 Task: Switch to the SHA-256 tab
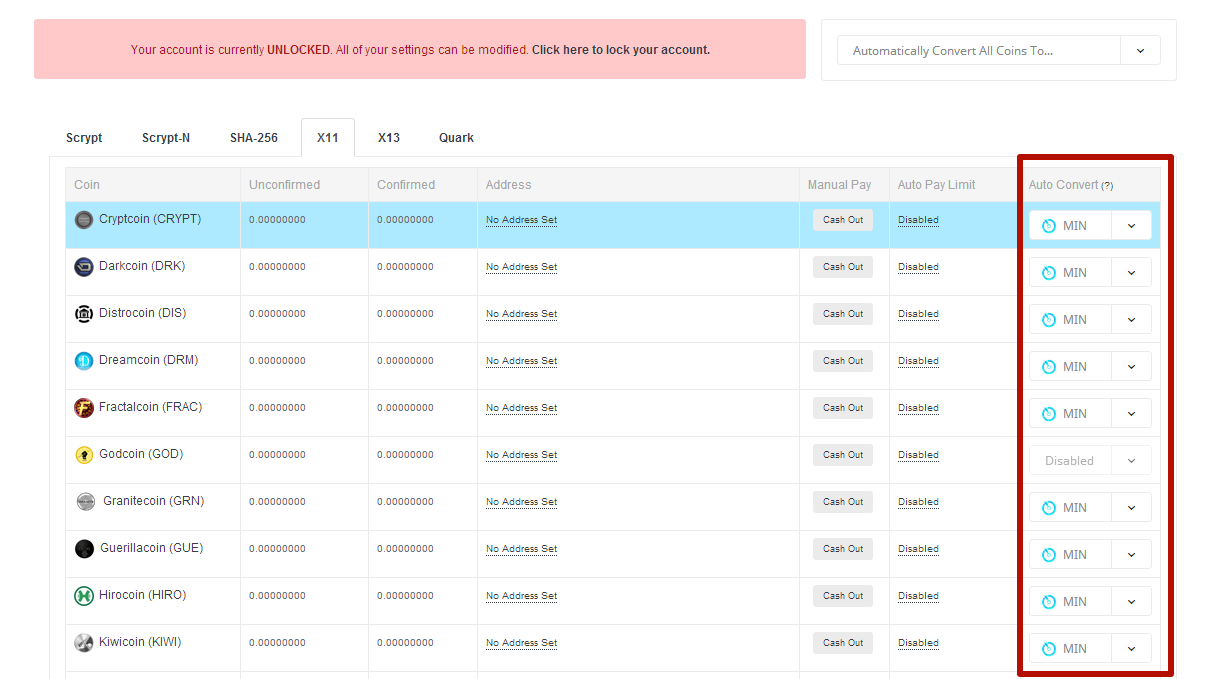pos(254,138)
